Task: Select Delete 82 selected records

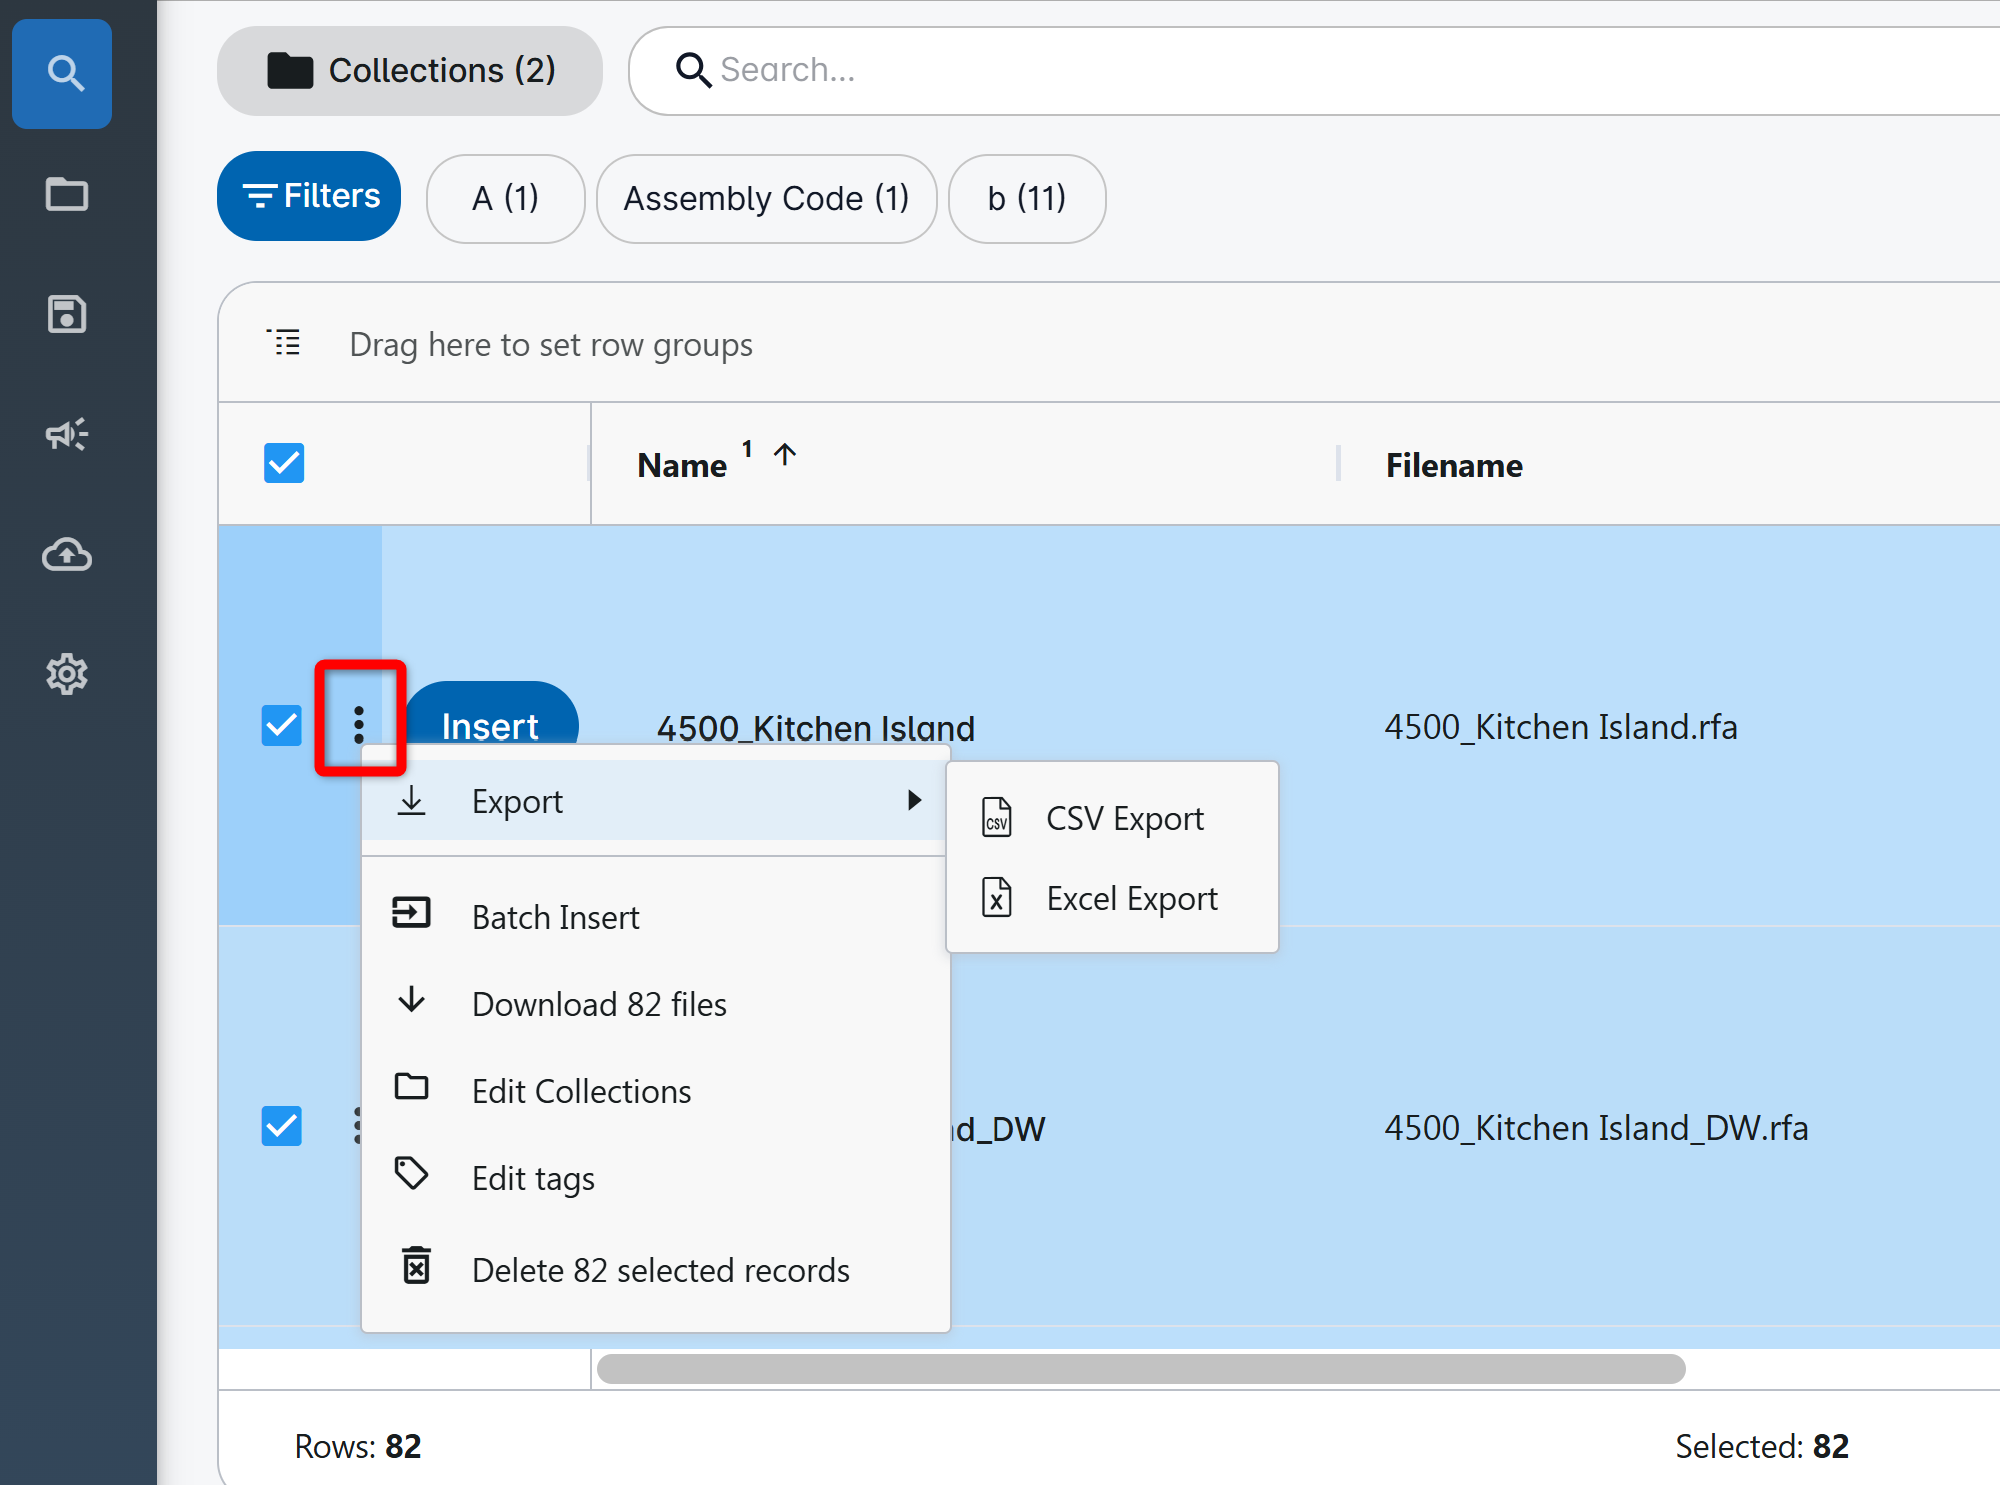Action: [660, 1270]
